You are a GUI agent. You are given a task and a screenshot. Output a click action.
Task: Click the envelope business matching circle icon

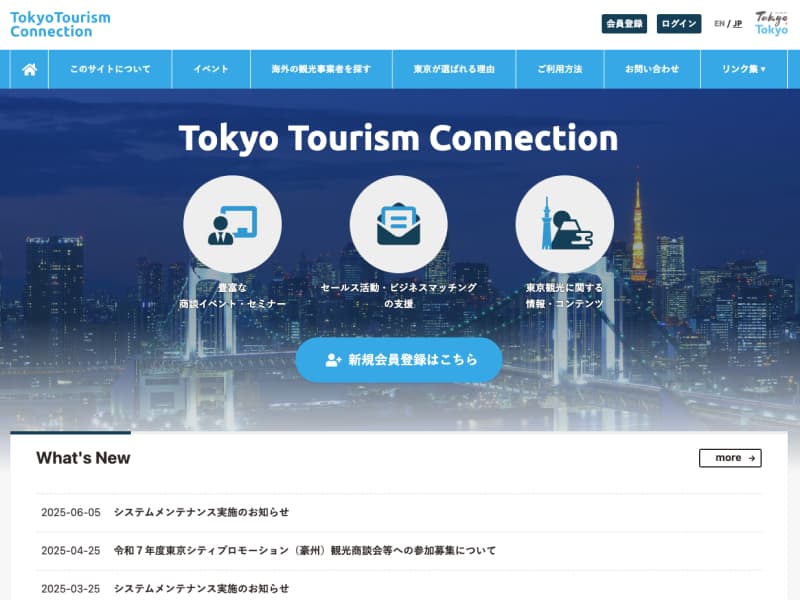[x=398, y=224]
